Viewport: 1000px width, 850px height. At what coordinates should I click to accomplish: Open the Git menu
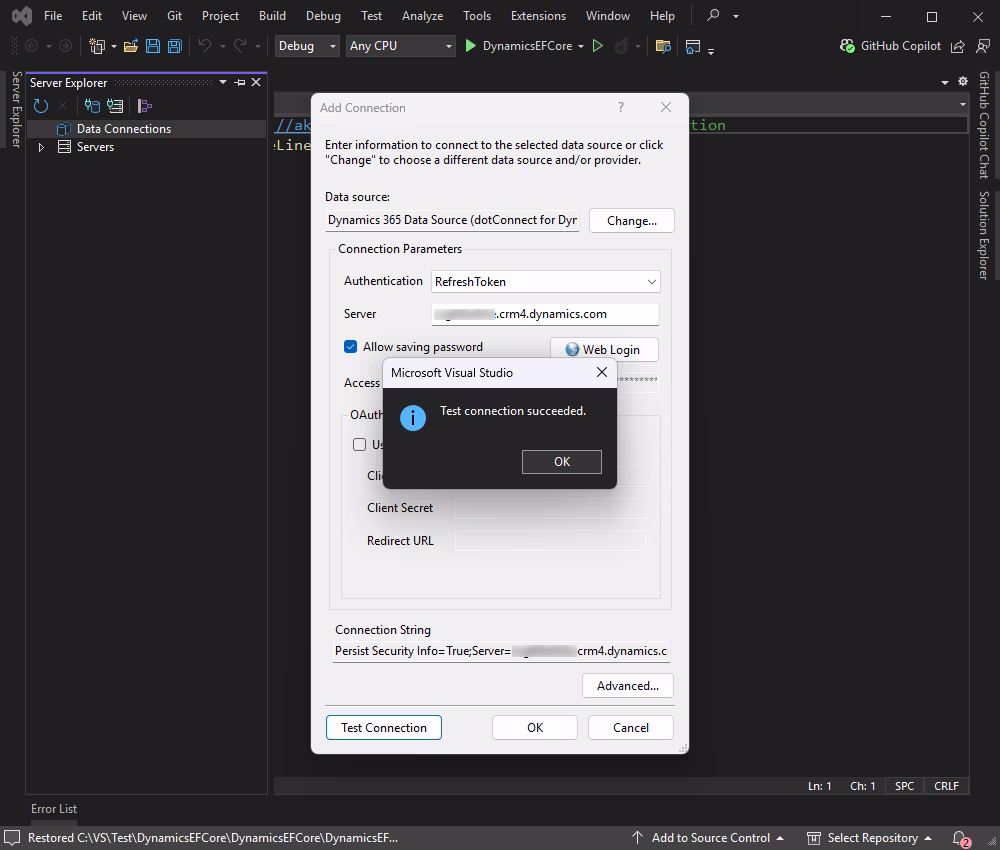[174, 16]
